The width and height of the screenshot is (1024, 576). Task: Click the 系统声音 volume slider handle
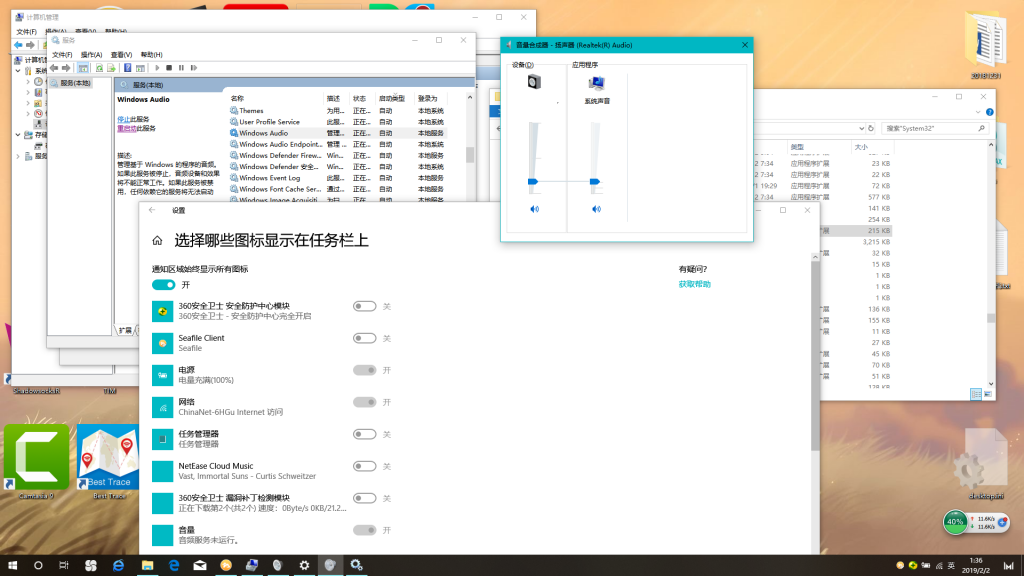(x=596, y=182)
